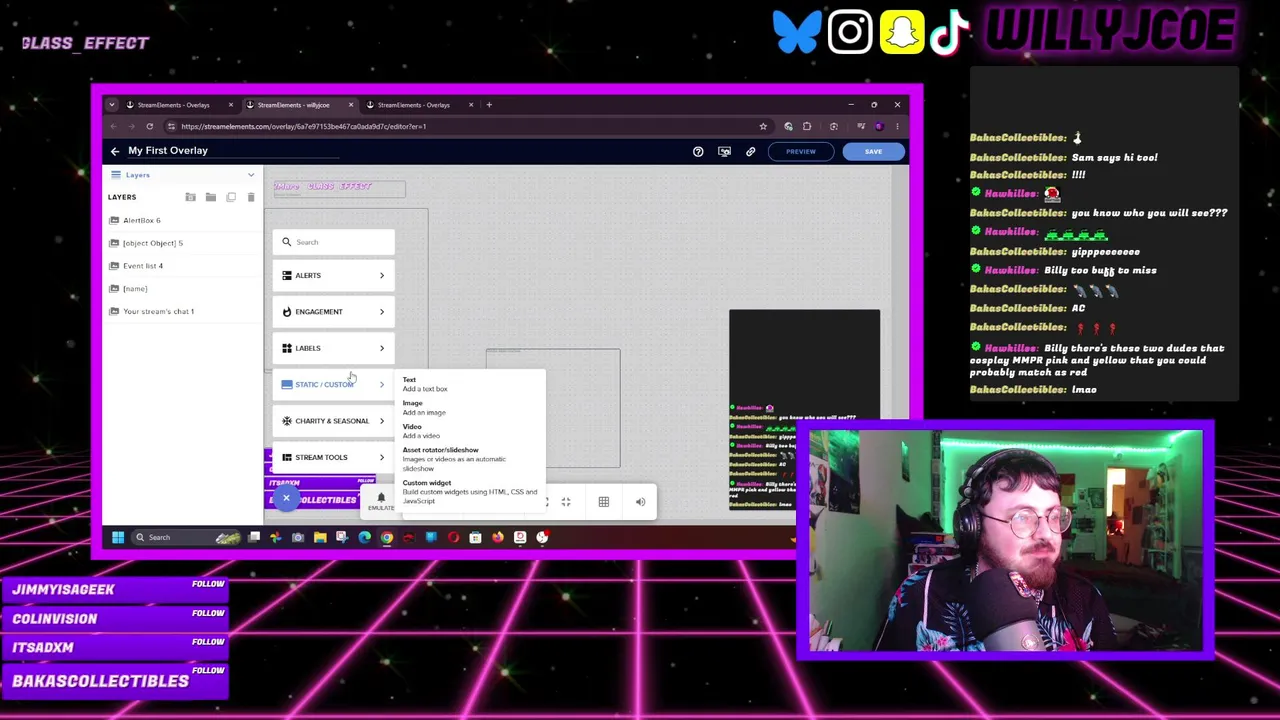Expand the STREAM TOOLS category

coord(334,458)
